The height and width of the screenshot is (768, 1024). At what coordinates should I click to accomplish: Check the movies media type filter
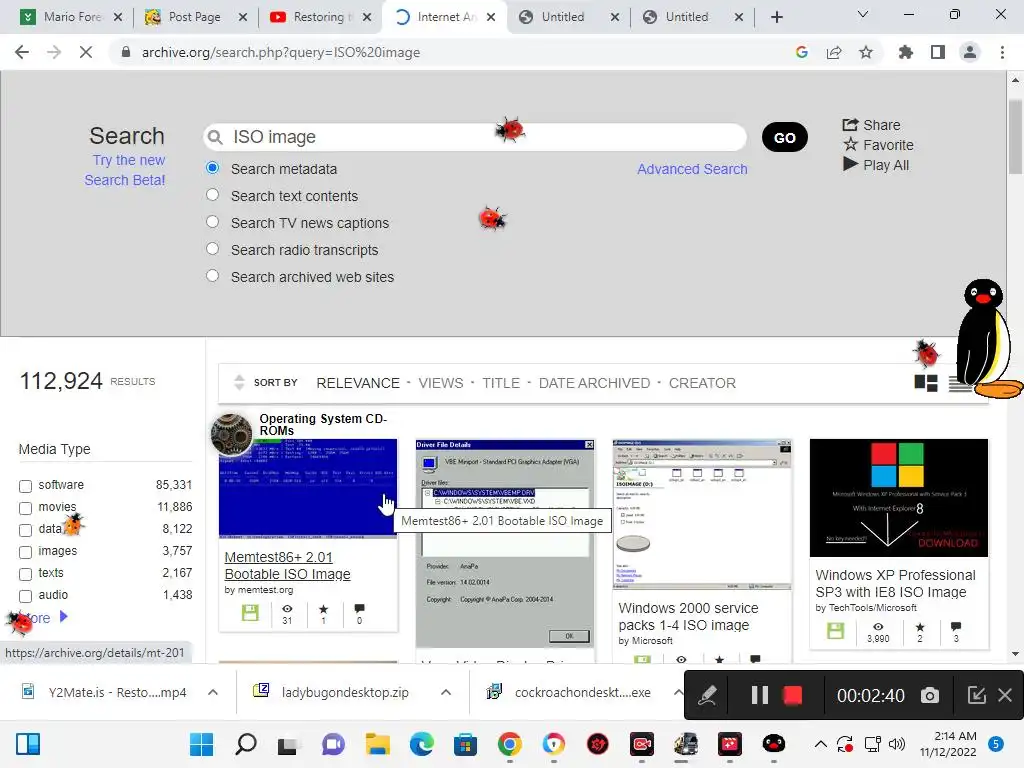[25, 508]
